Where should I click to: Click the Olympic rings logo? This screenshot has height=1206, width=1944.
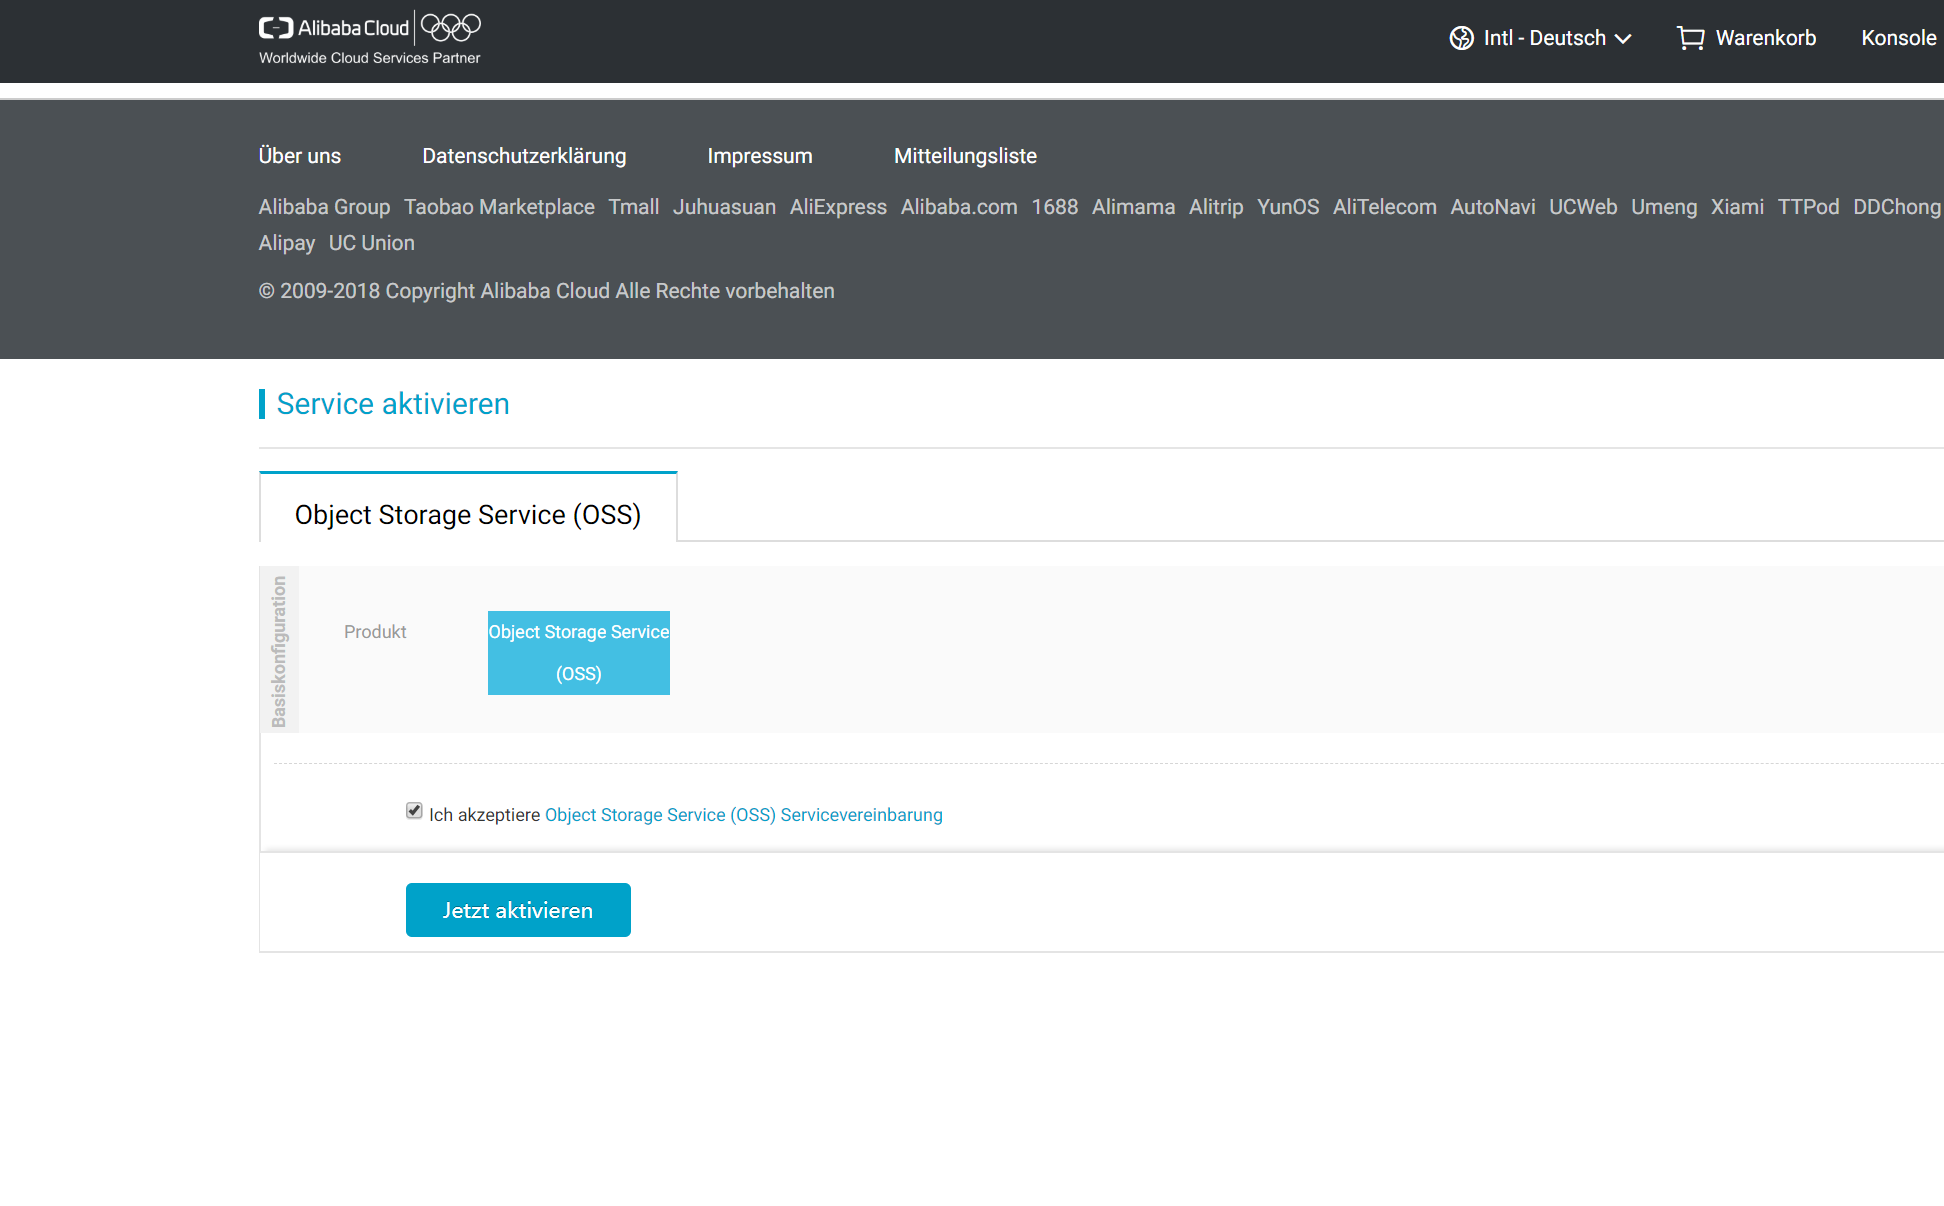(x=451, y=27)
